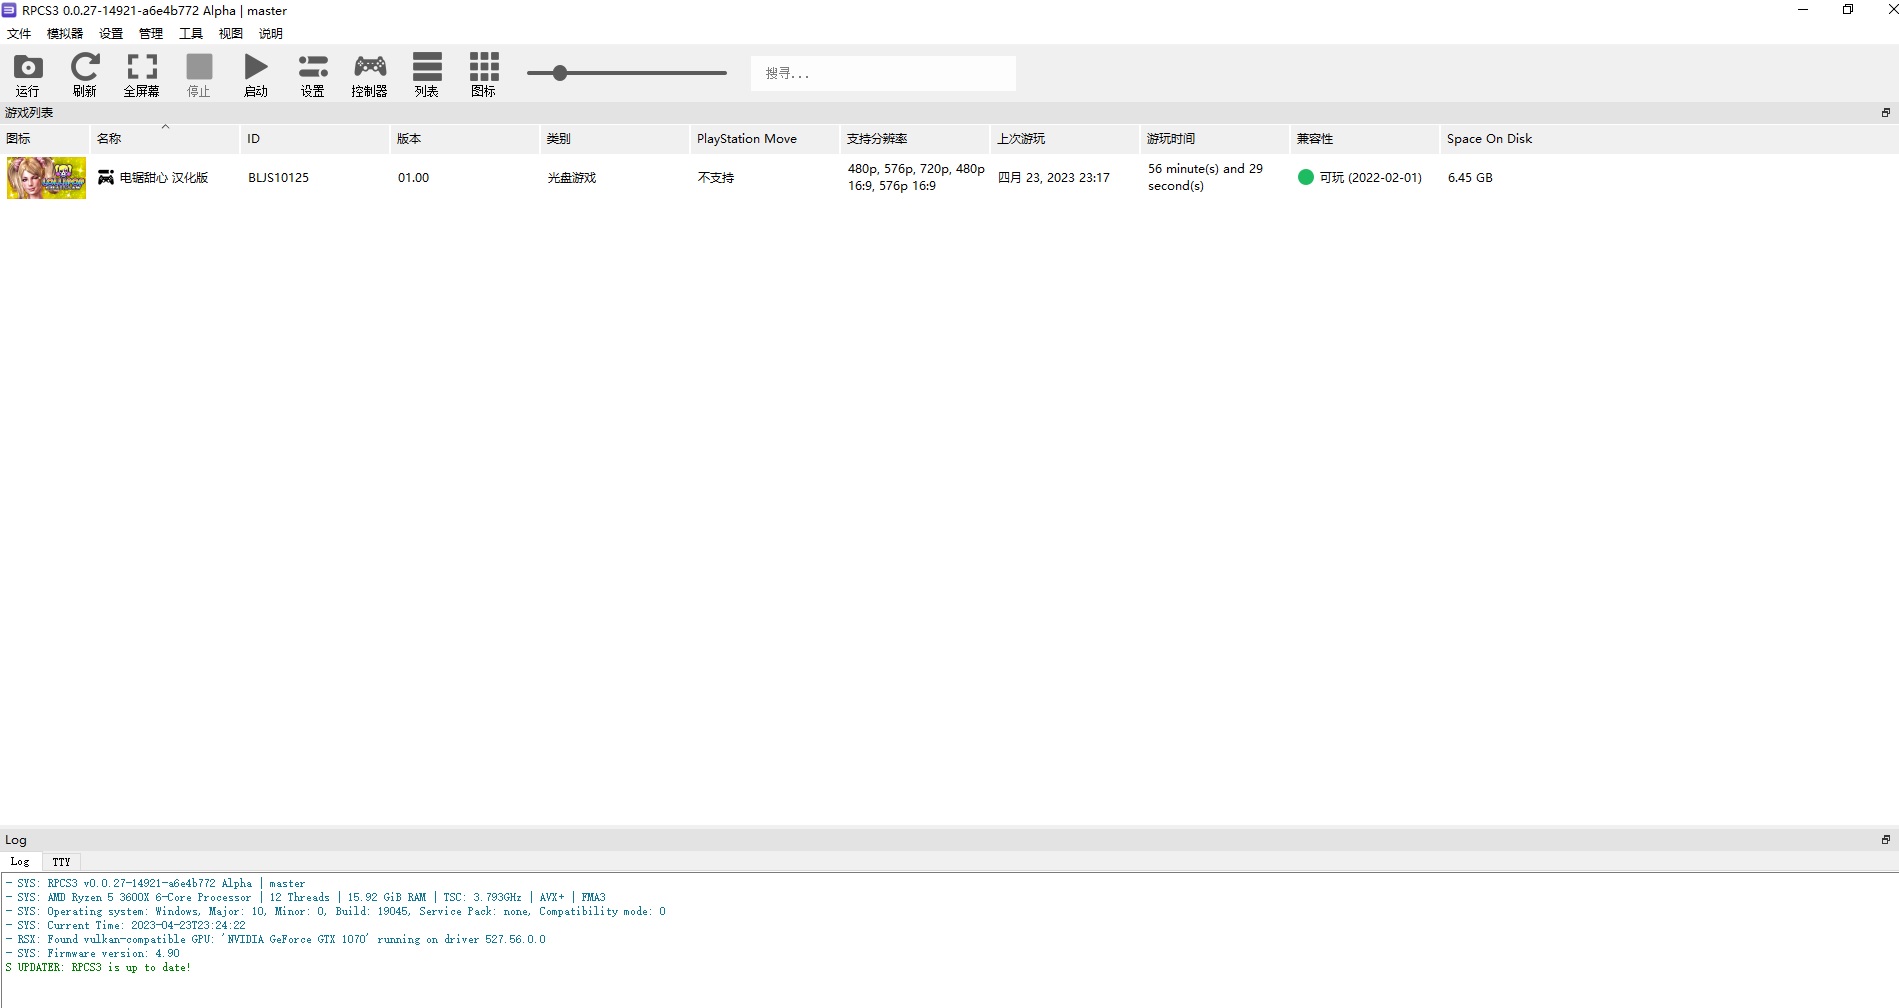Click the 刷新 refresh icon
The image size is (1899, 1008).
[85, 68]
